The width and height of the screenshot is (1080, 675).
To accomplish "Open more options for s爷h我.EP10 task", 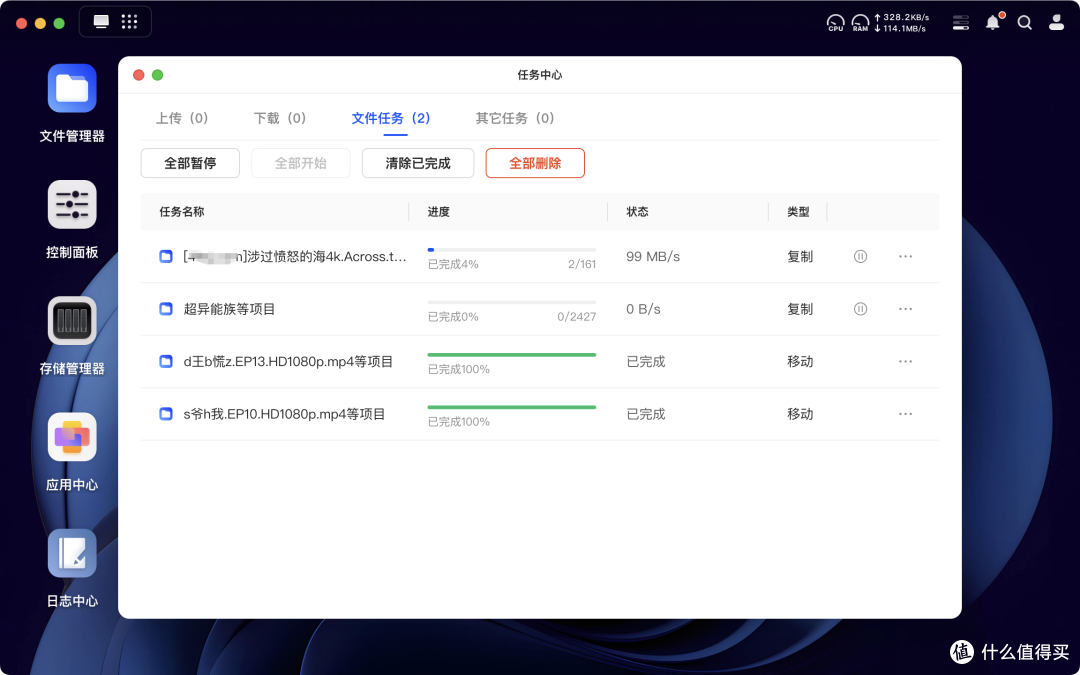I will [906, 414].
